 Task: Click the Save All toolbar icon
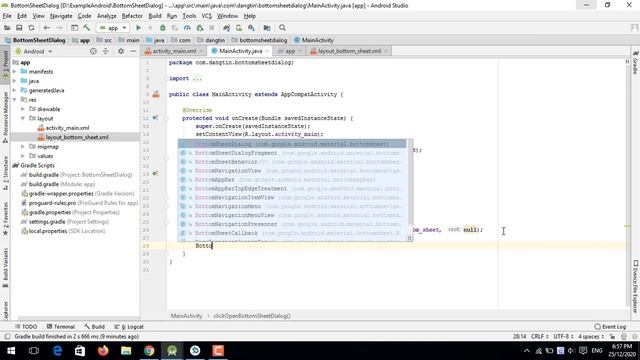(x=19, y=28)
